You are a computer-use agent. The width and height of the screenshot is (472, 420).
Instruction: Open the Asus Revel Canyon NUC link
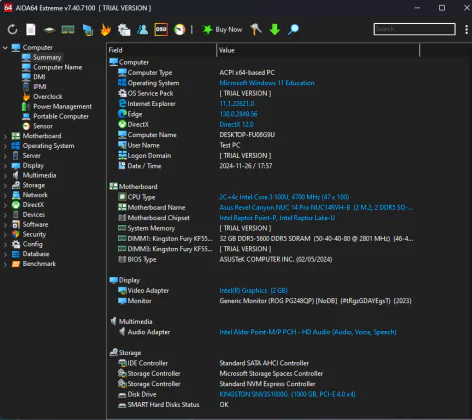point(316,207)
